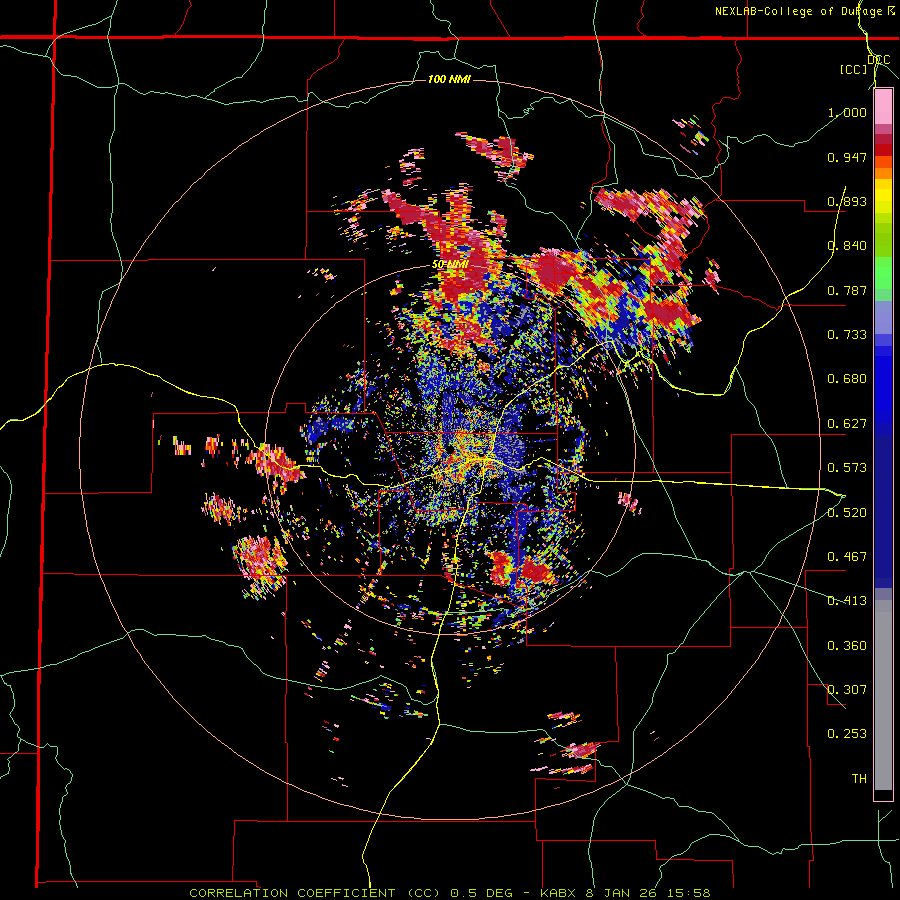Select the 0.893 scale value
Viewport: 900px width, 900px height.
coord(847,201)
